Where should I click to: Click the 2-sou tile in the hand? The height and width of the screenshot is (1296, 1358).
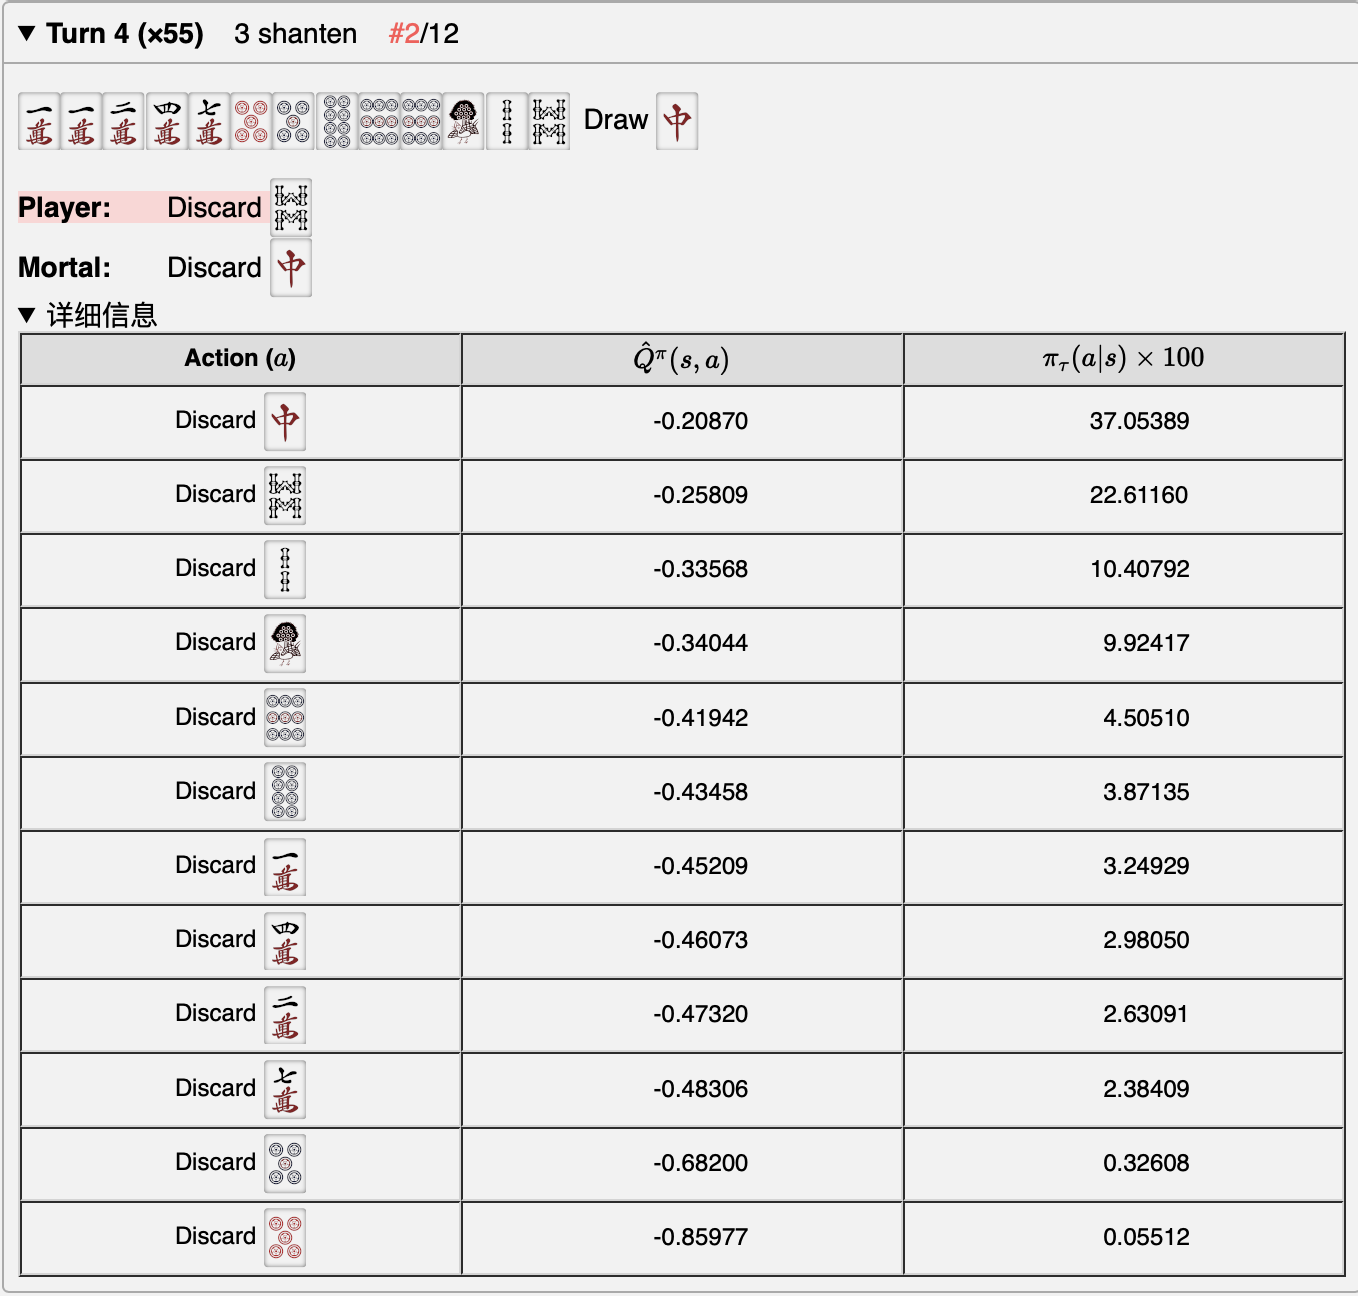tap(507, 122)
